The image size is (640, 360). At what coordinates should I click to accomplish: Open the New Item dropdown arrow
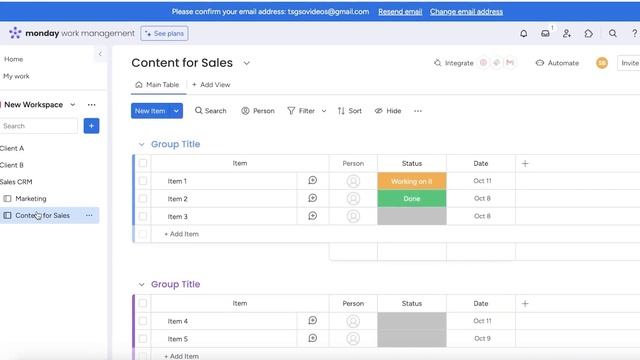click(x=176, y=111)
